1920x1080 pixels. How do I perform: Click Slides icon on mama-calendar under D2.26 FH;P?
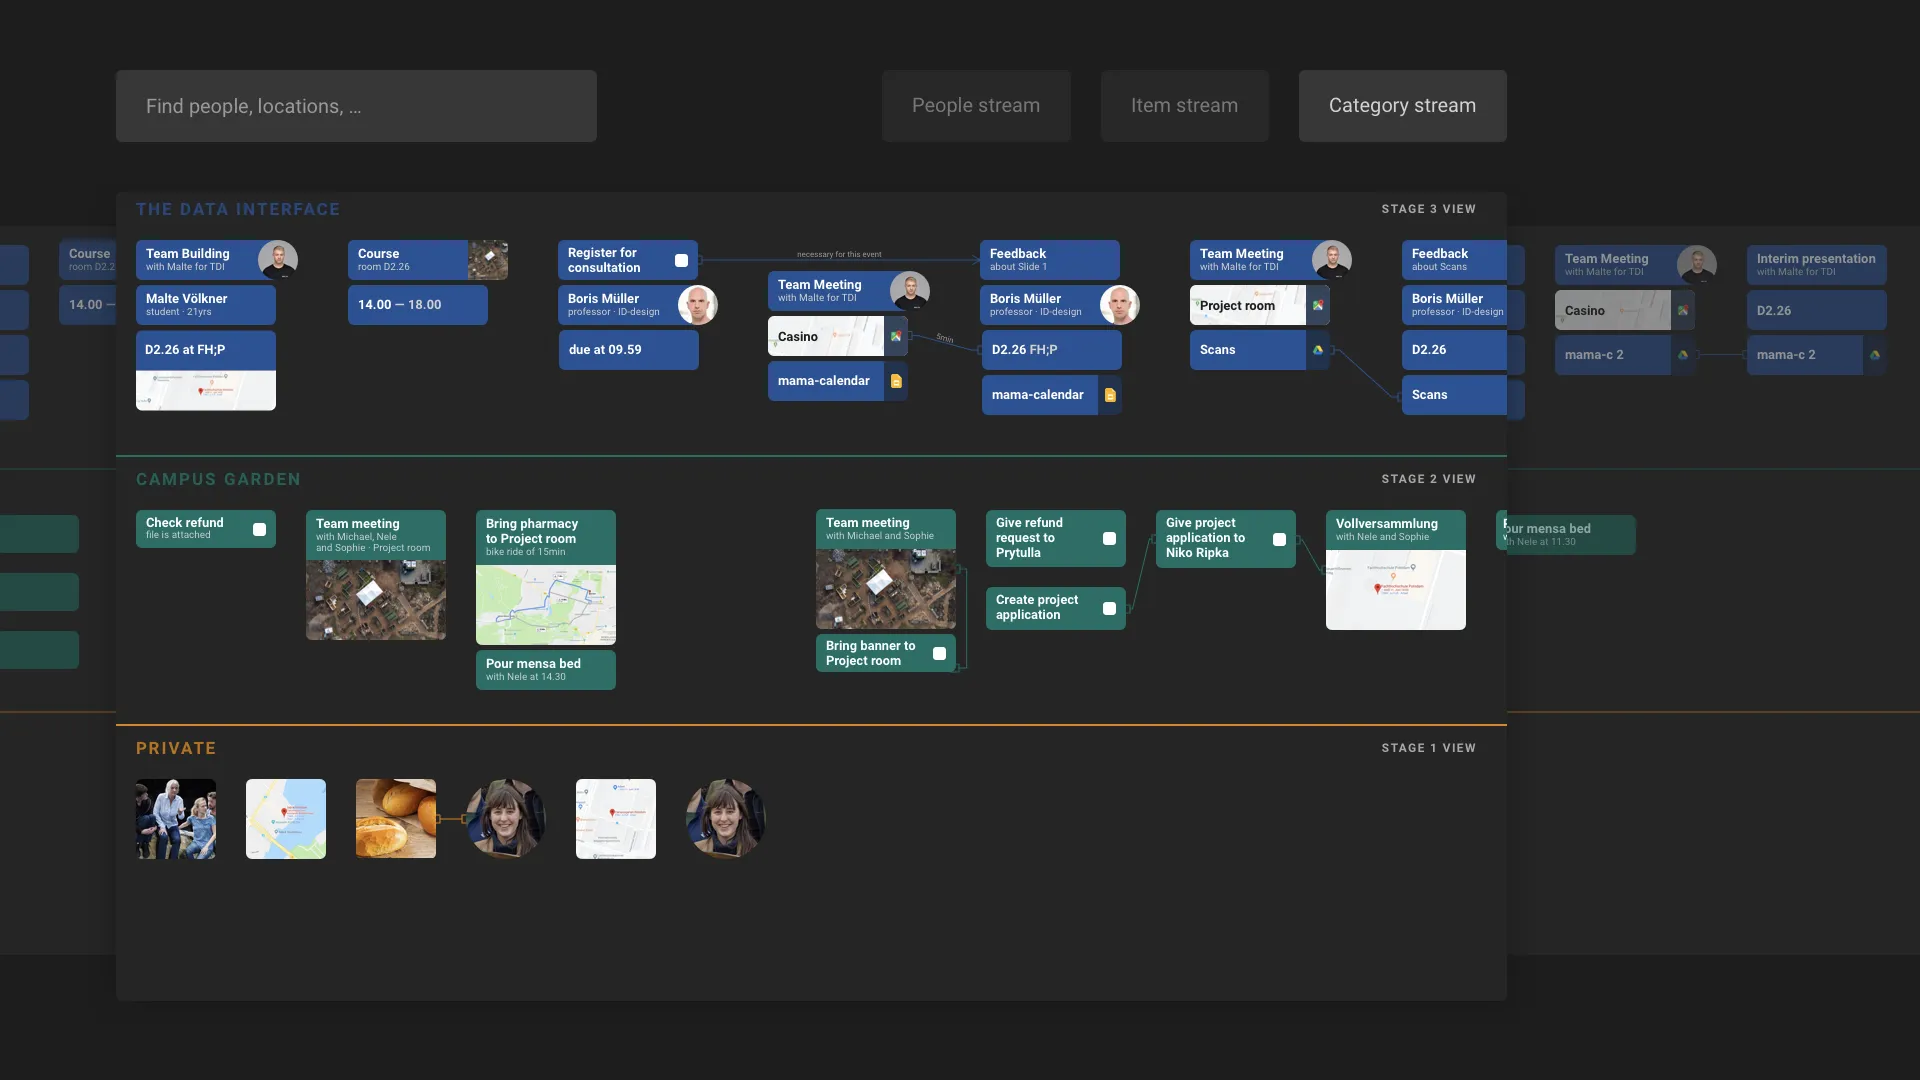pyautogui.click(x=1110, y=395)
